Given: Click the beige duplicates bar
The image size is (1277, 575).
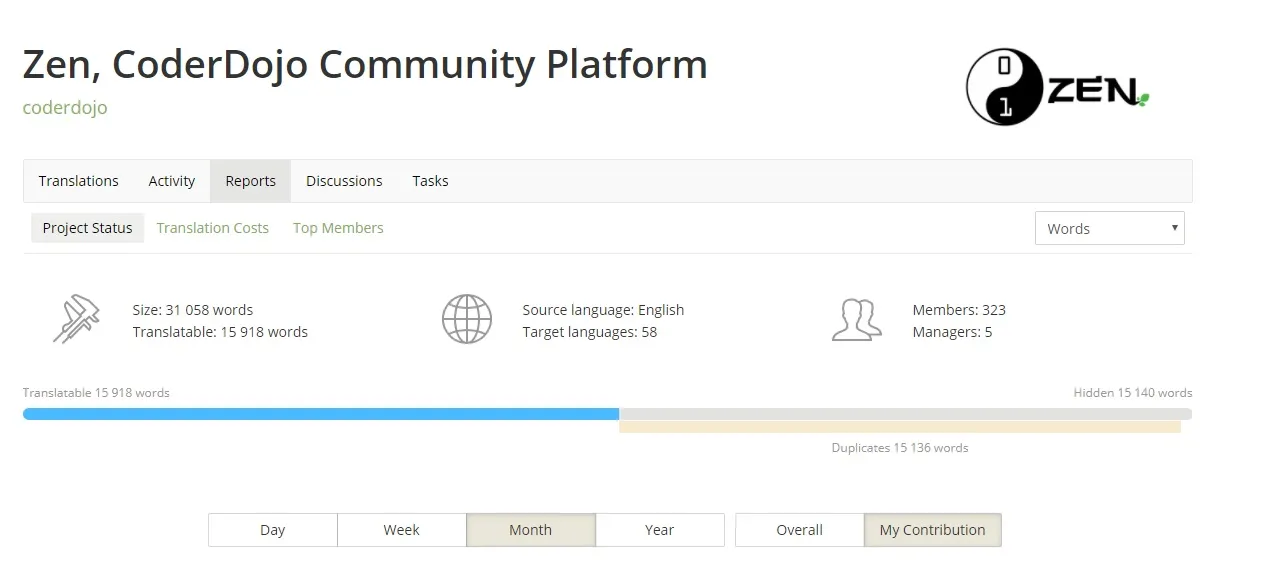Looking at the screenshot, I should (x=900, y=427).
